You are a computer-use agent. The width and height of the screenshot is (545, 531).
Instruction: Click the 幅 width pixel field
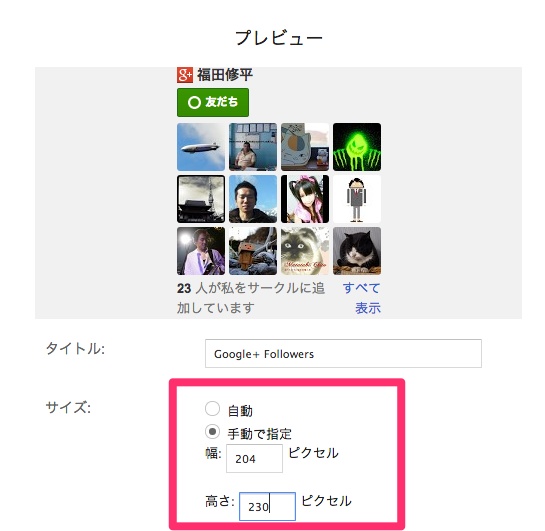coord(254,458)
